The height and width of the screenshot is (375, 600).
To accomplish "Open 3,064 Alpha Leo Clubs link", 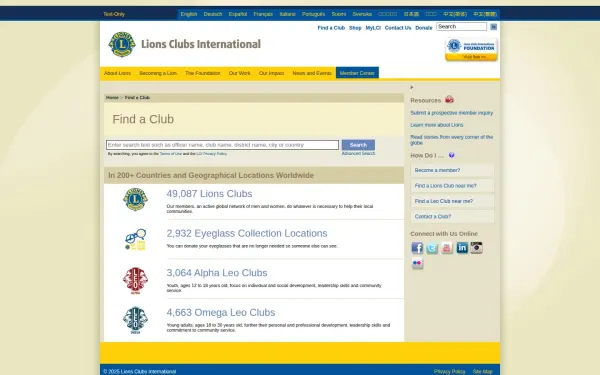I will pyautogui.click(x=217, y=273).
